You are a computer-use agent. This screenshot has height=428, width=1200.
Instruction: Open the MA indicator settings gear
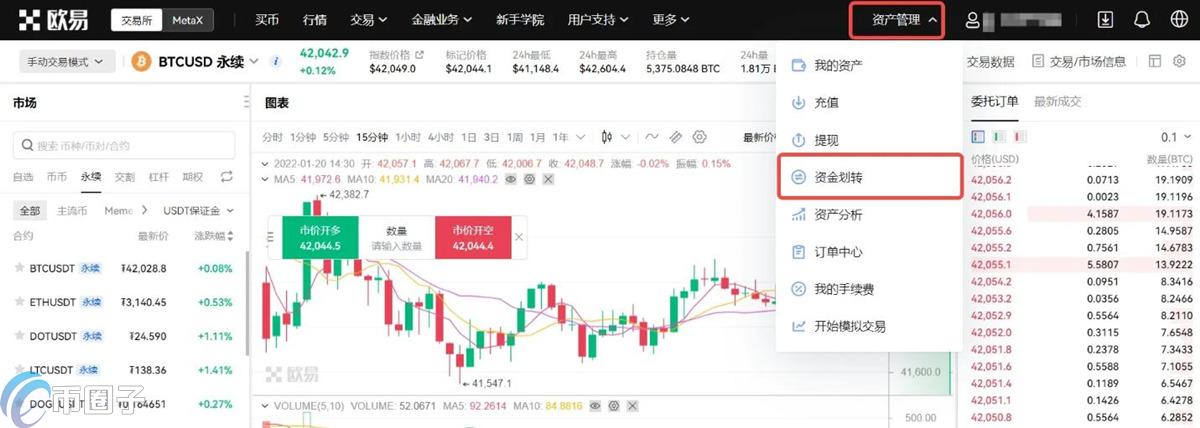pyautogui.click(x=529, y=178)
